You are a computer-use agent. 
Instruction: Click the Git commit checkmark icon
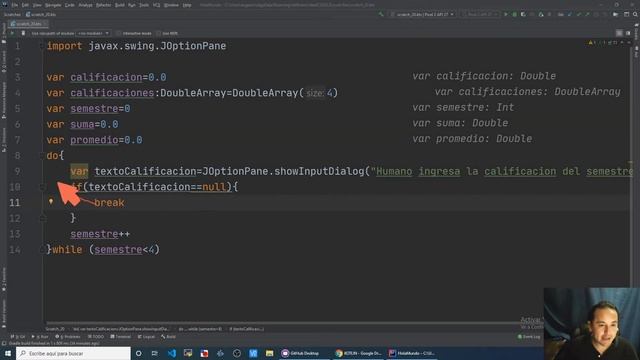[579, 14]
